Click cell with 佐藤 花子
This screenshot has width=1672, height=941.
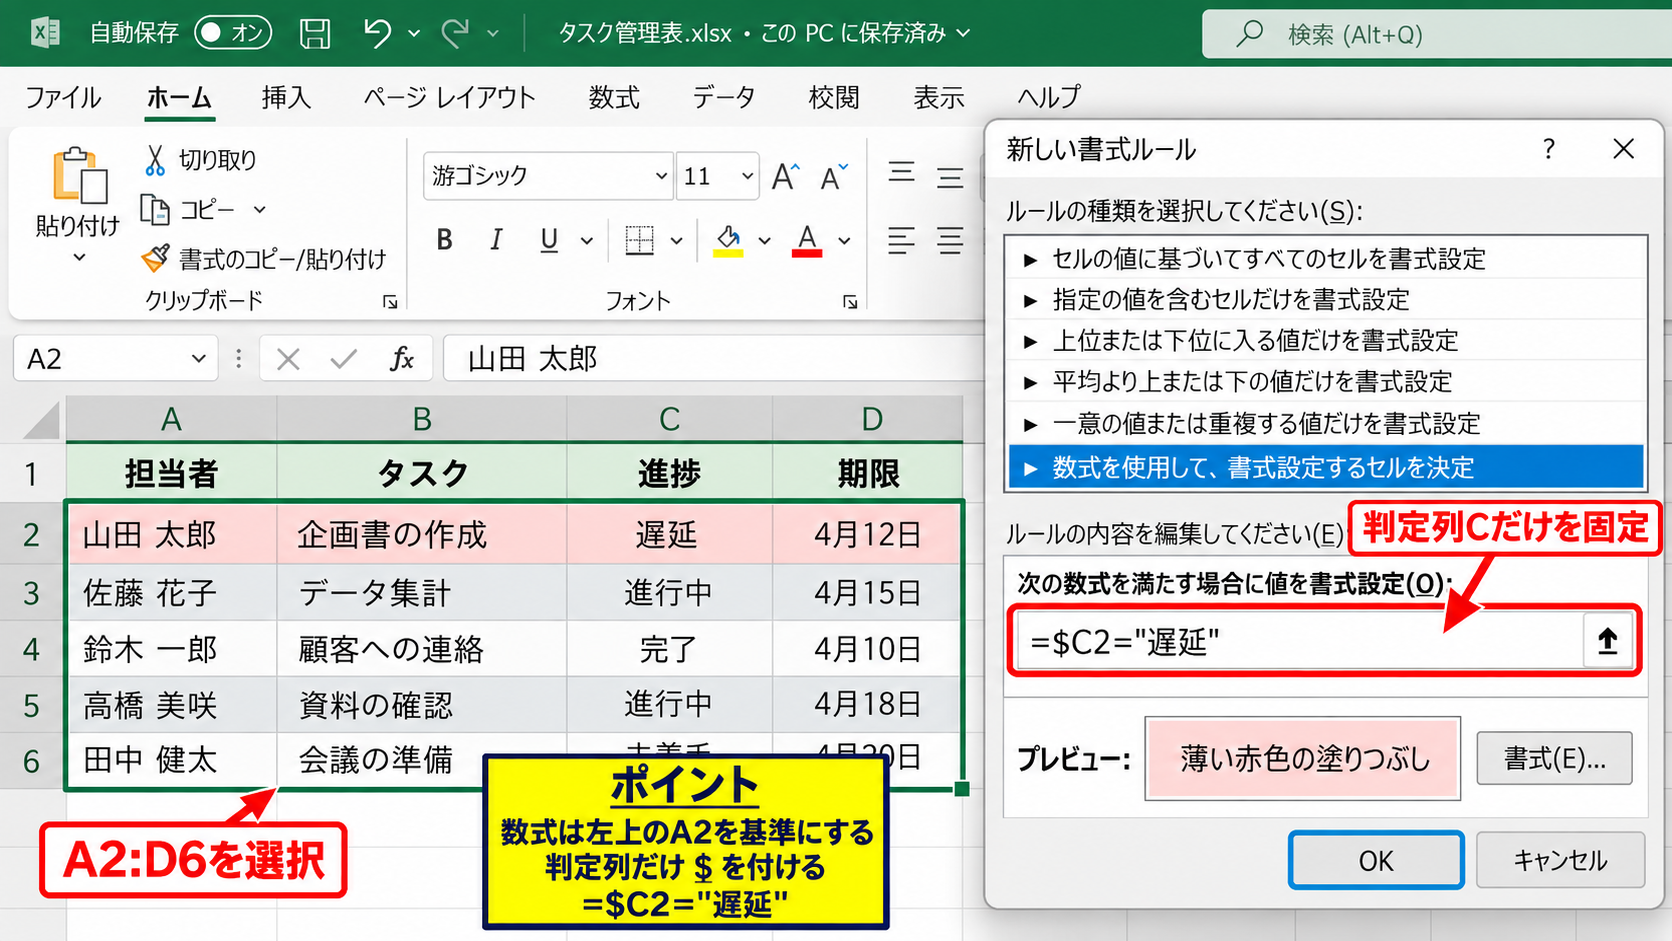tap(171, 593)
